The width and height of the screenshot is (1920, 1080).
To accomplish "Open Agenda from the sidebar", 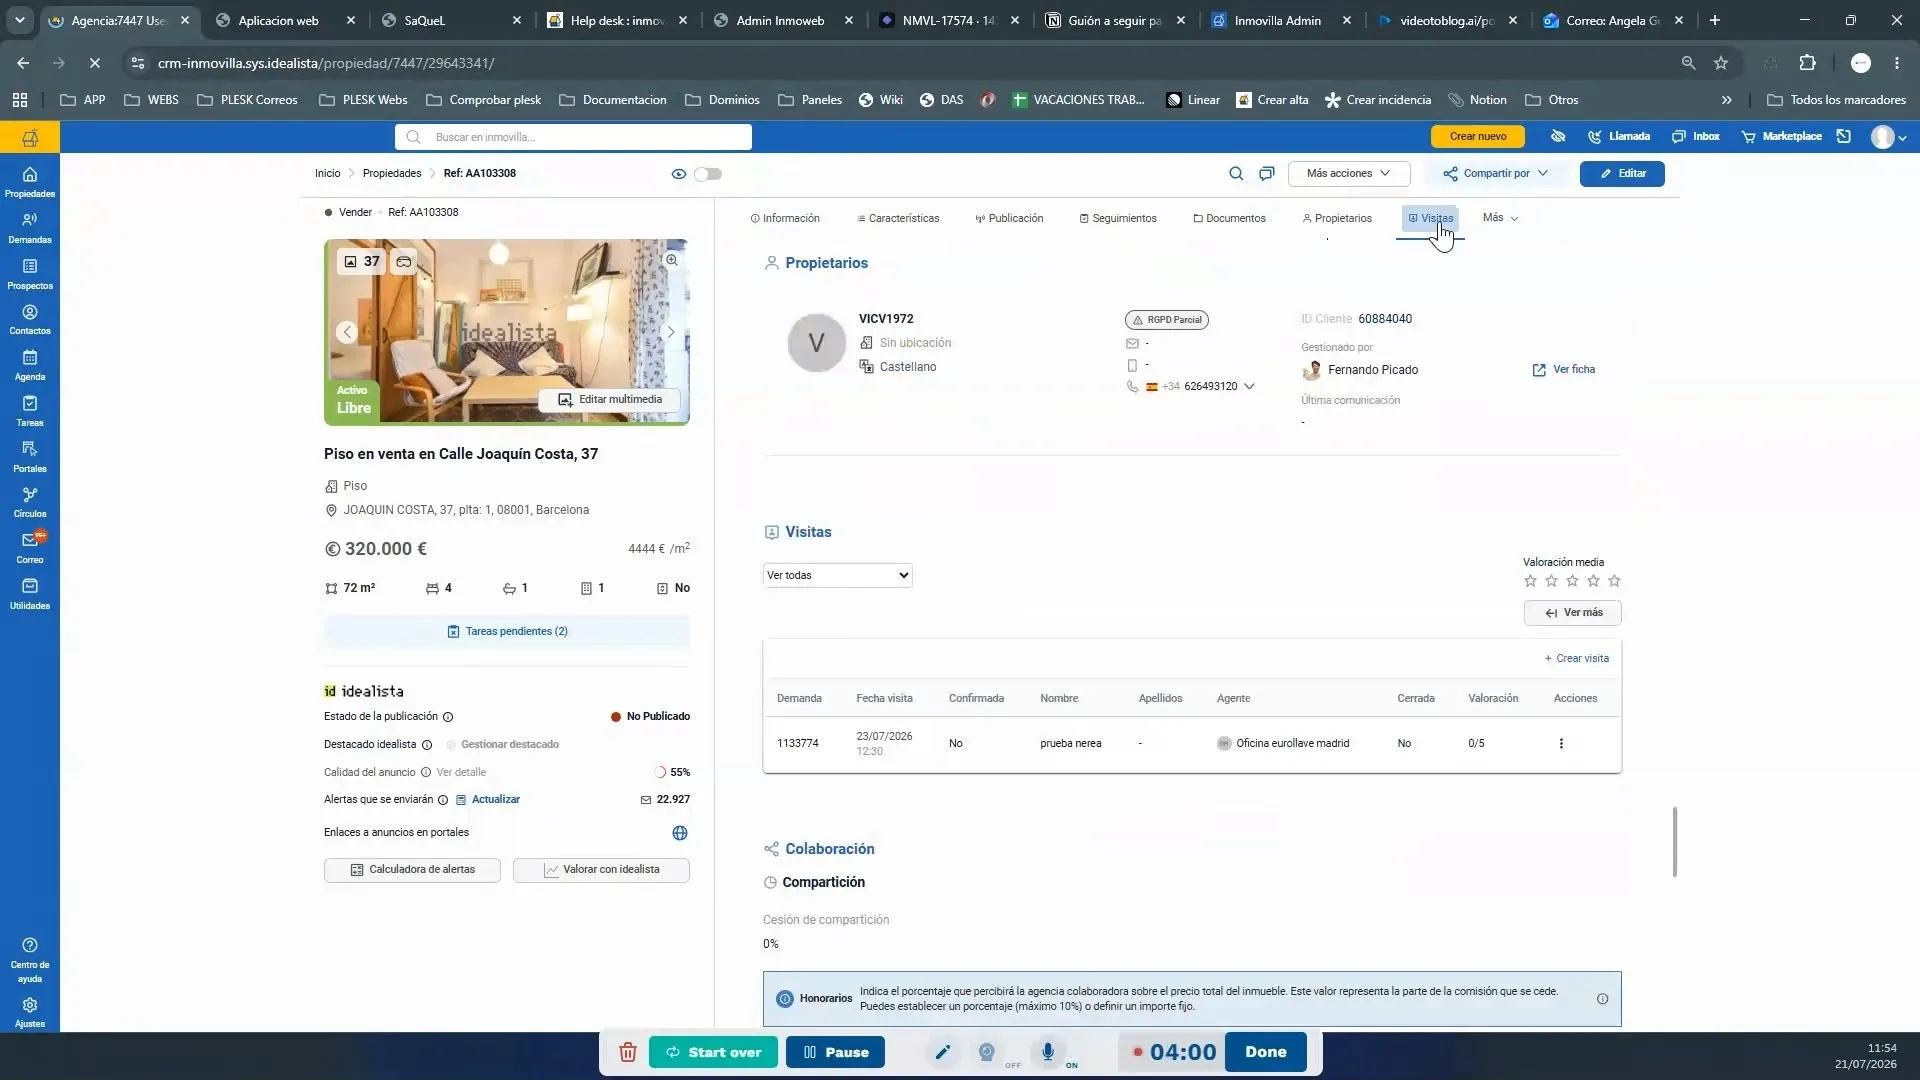I will pyautogui.click(x=30, y=365).
